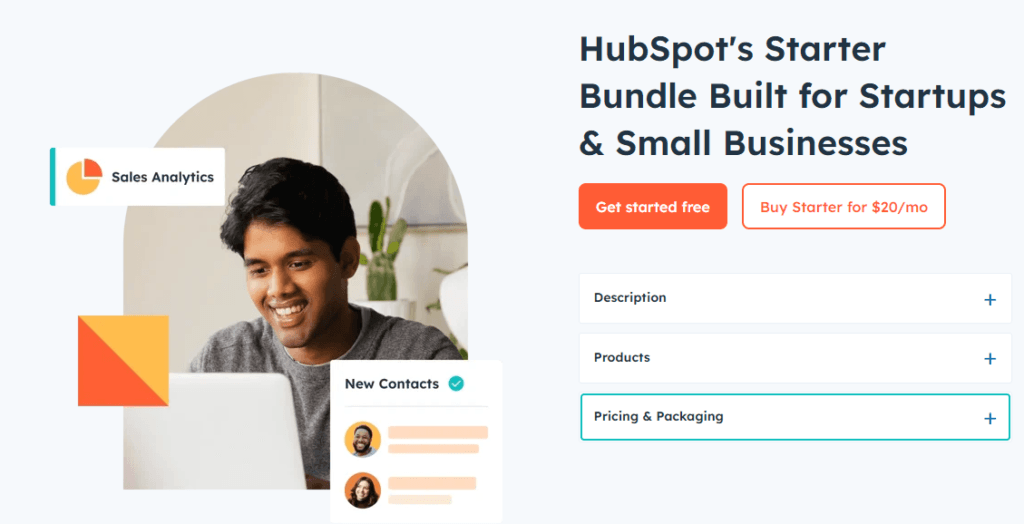Open the Sales Analytics card
This screenshot has width=1024, height=524.
point(138,176)
